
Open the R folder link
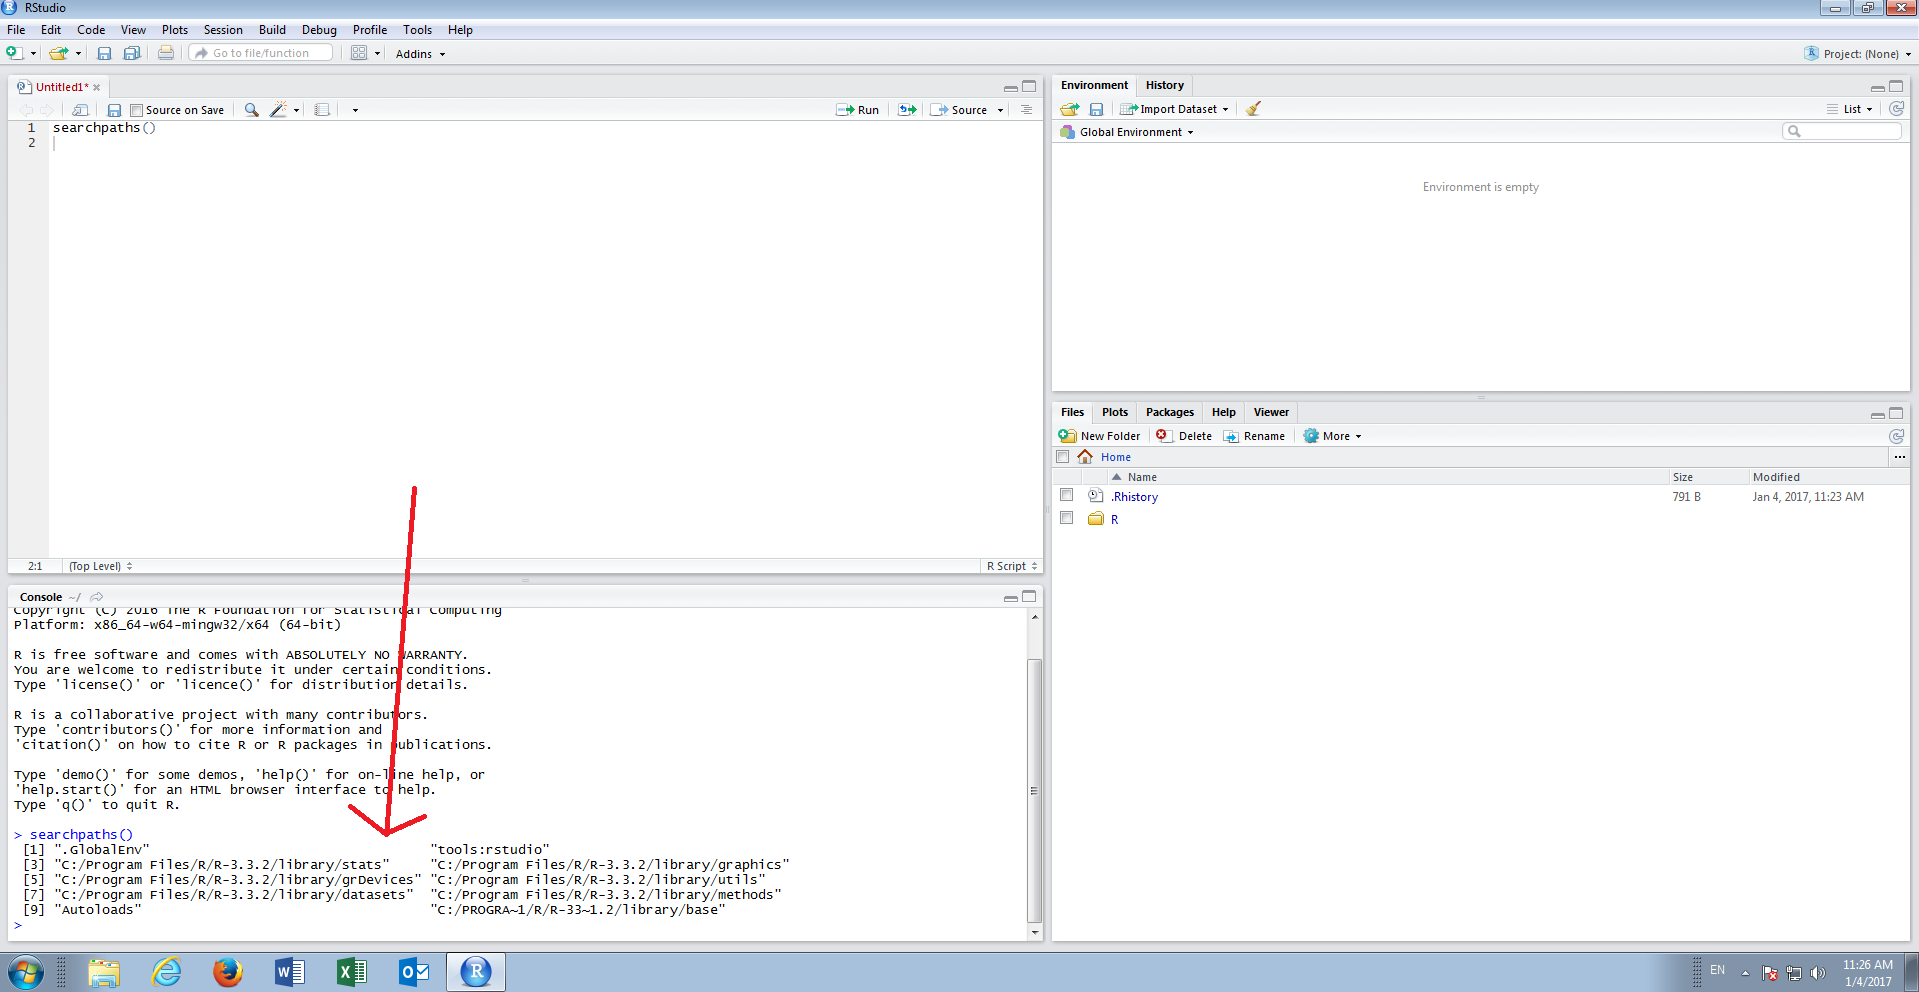click(1114, 519)
